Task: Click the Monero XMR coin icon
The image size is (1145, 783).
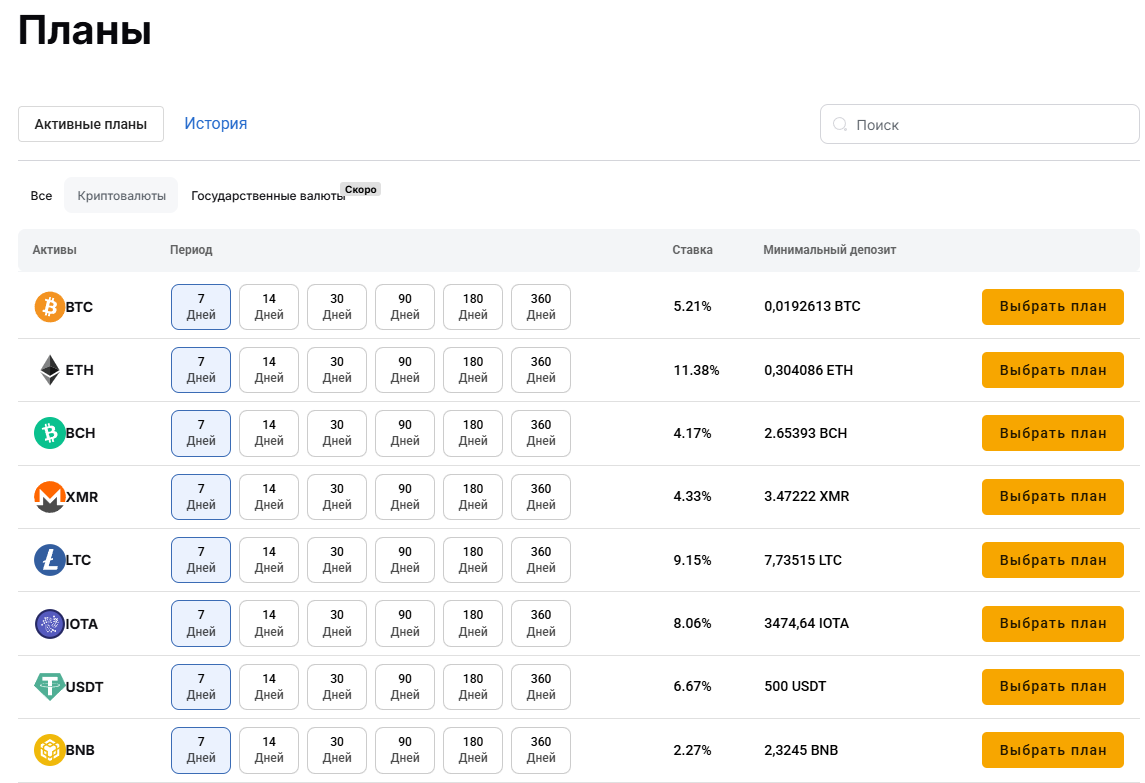Action: coord(50,497)
